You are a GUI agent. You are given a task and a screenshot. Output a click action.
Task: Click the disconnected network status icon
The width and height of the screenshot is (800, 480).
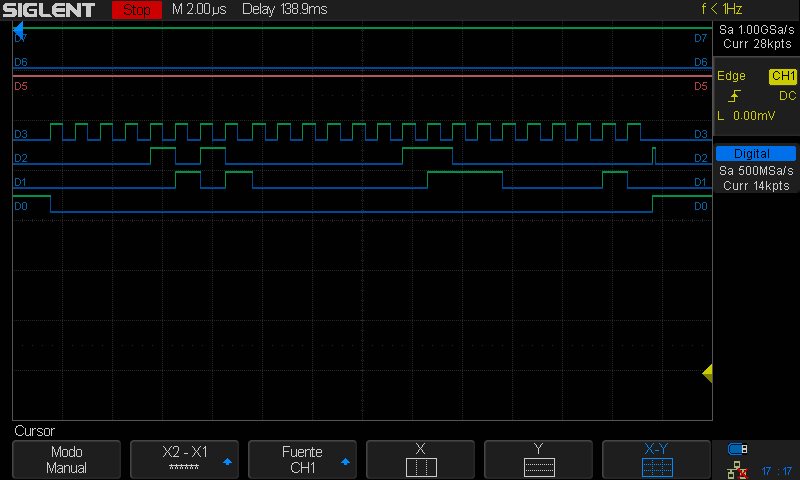[737, 470]
